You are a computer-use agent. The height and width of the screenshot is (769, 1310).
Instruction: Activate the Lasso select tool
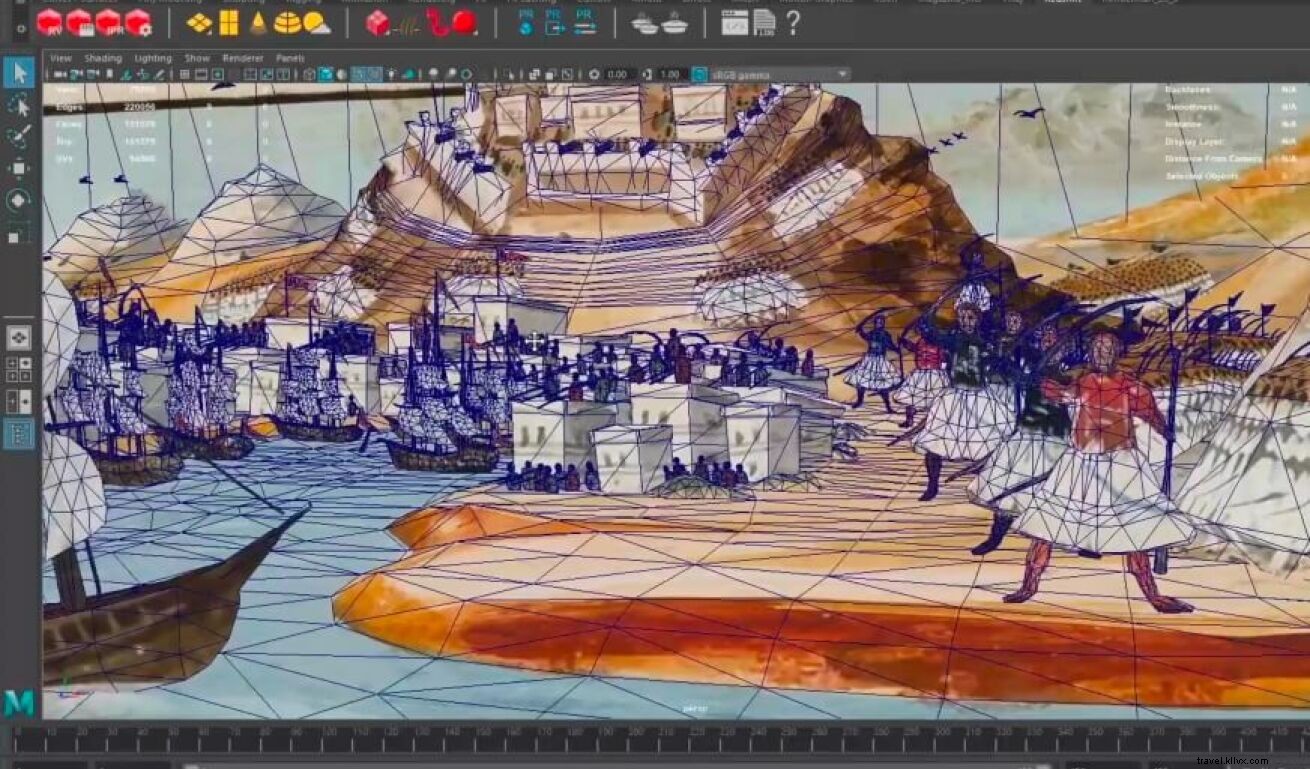[19, 105]
